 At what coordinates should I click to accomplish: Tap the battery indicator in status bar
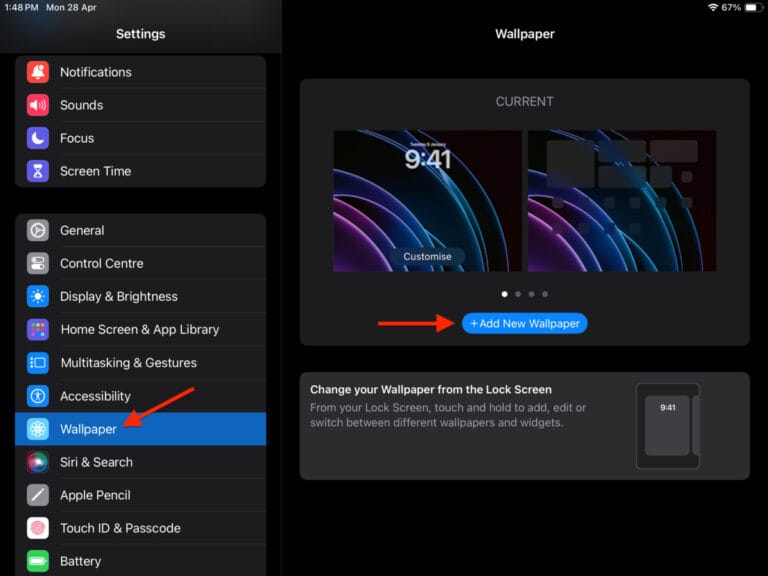click(x=749, y=7)
